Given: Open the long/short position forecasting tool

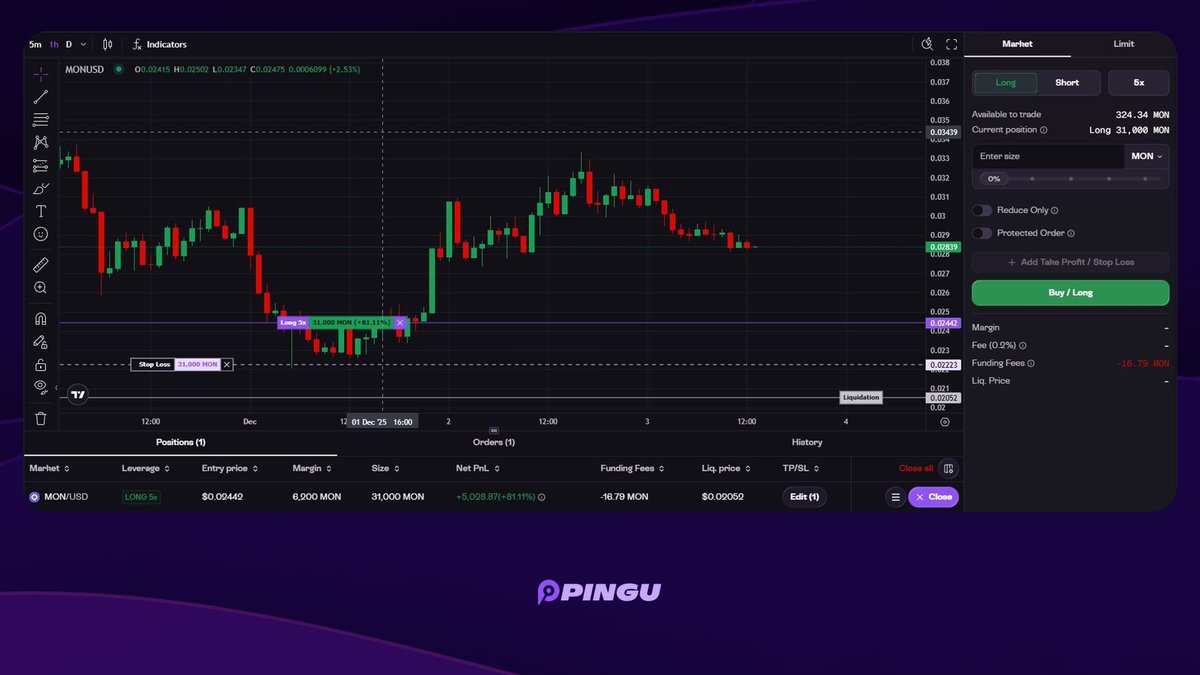Looking at the screenshot, I should [x=41, y=166].
